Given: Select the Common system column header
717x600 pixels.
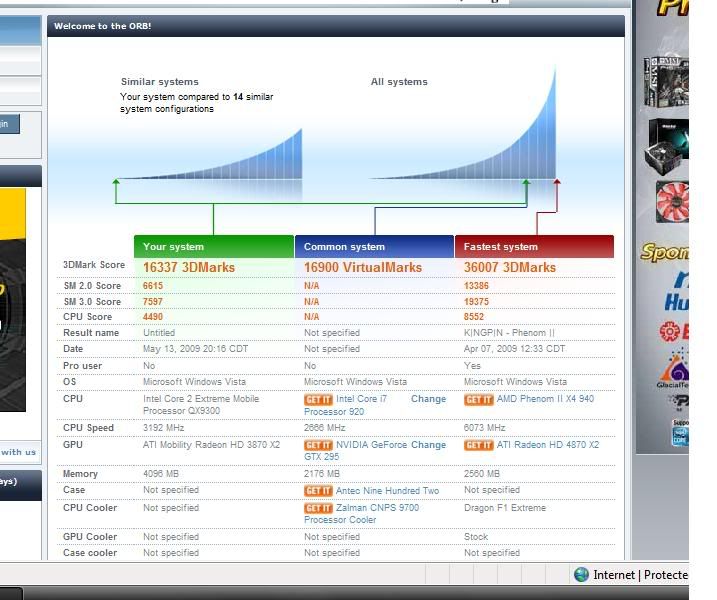Looking at the screenshot, I should click(374, 246).
